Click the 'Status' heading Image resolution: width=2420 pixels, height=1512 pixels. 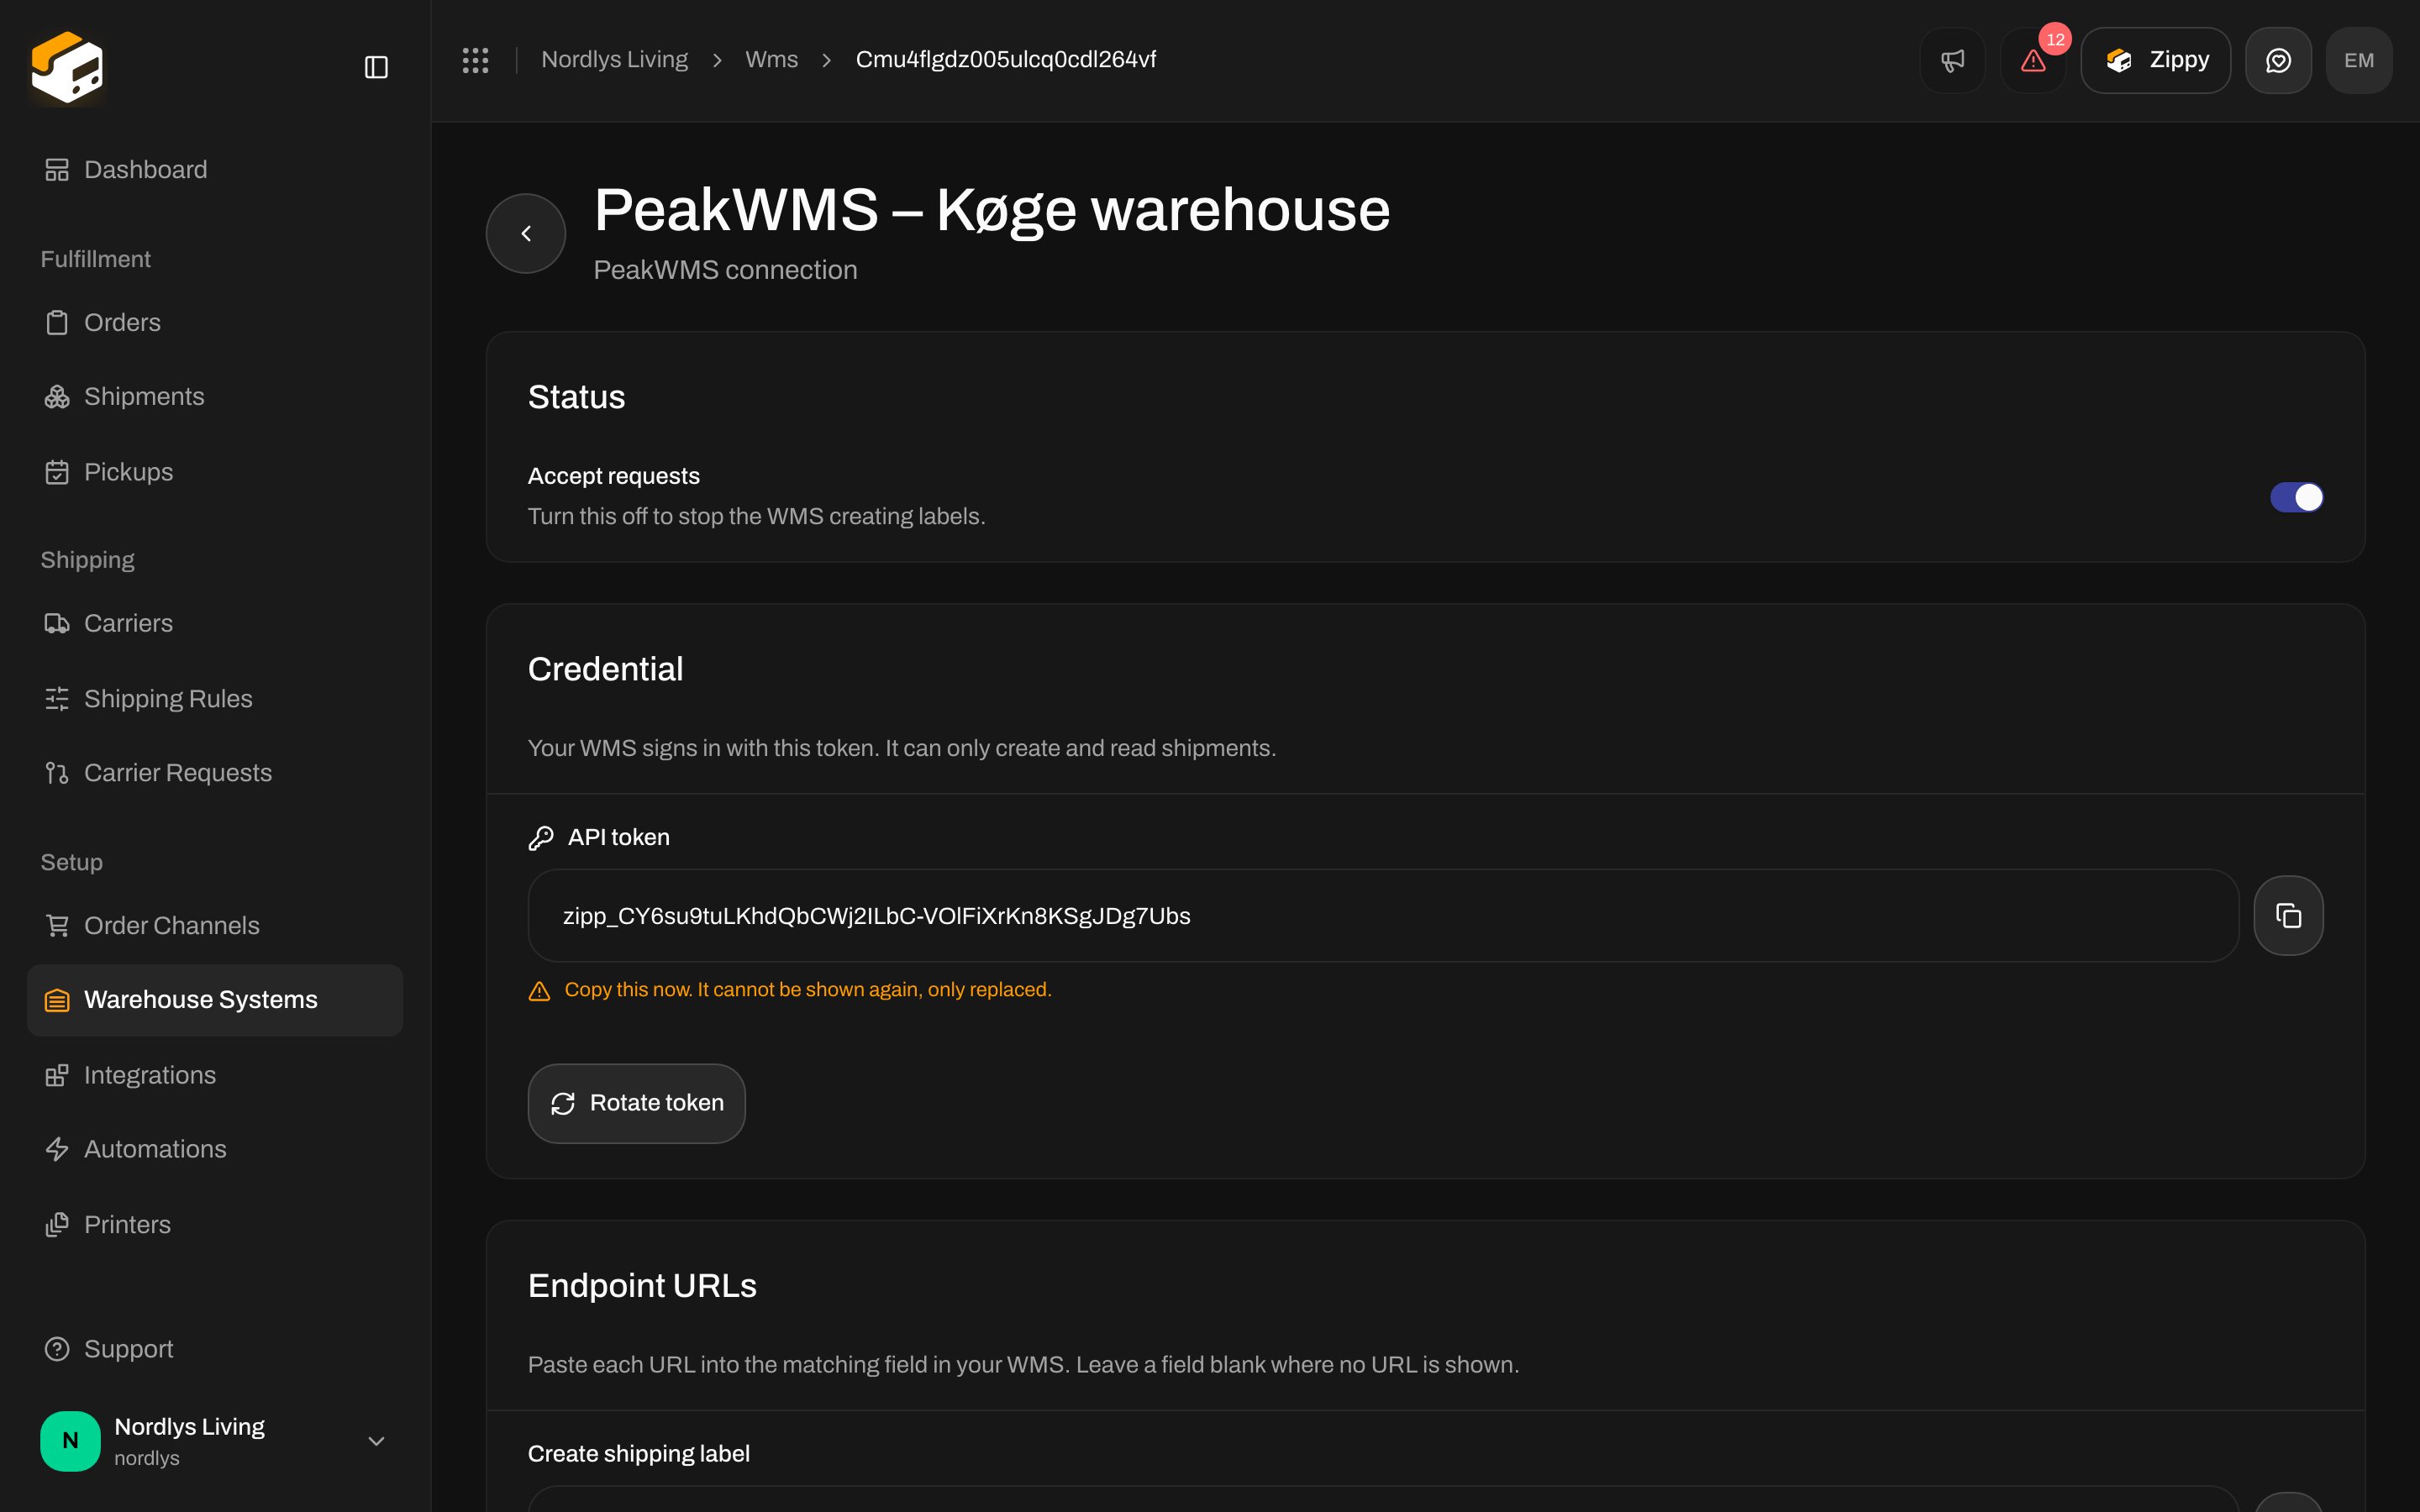(x=577, y=397)
